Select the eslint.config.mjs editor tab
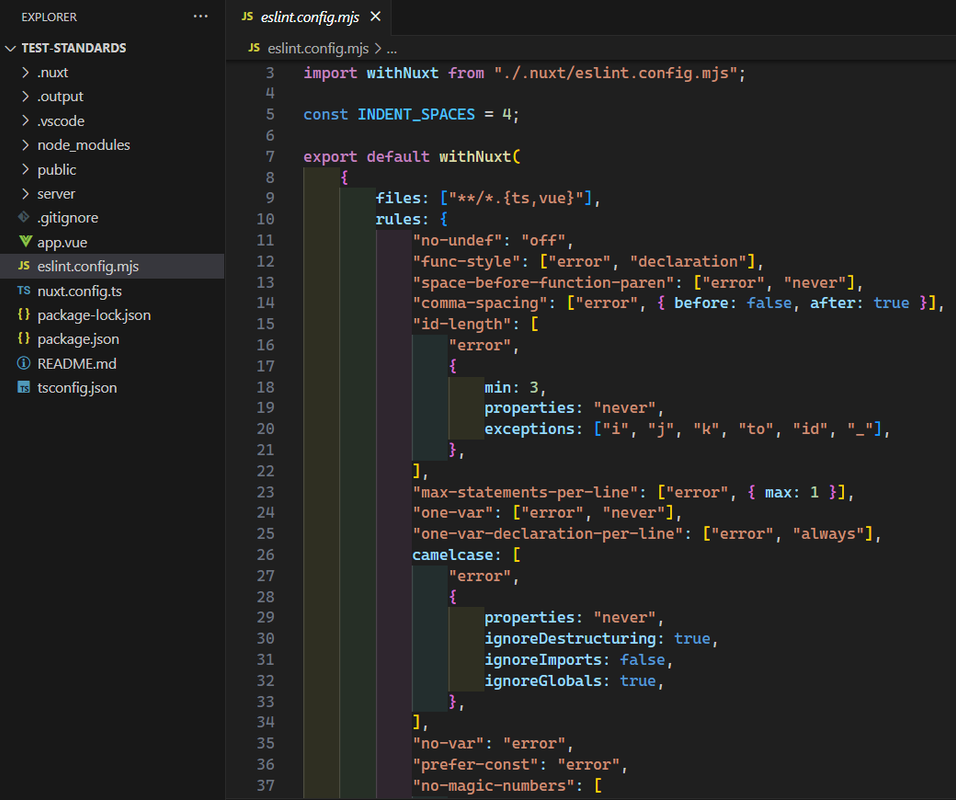The height and width of the screenshot is (800, 956). (310, 17)
